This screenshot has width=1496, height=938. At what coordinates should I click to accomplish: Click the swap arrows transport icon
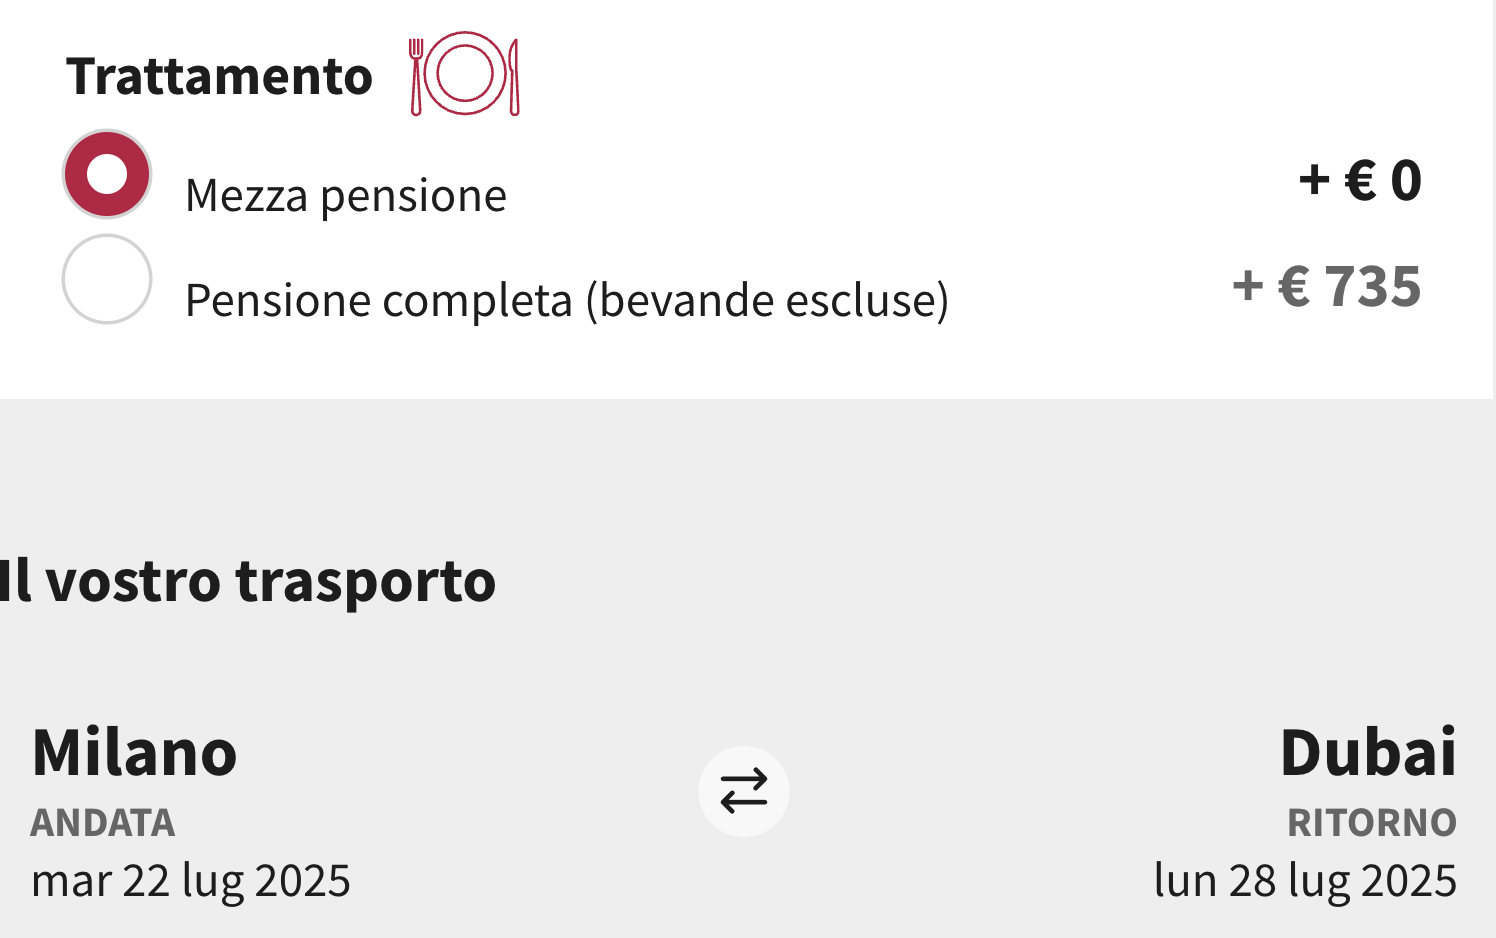click(x=744, y=791)
